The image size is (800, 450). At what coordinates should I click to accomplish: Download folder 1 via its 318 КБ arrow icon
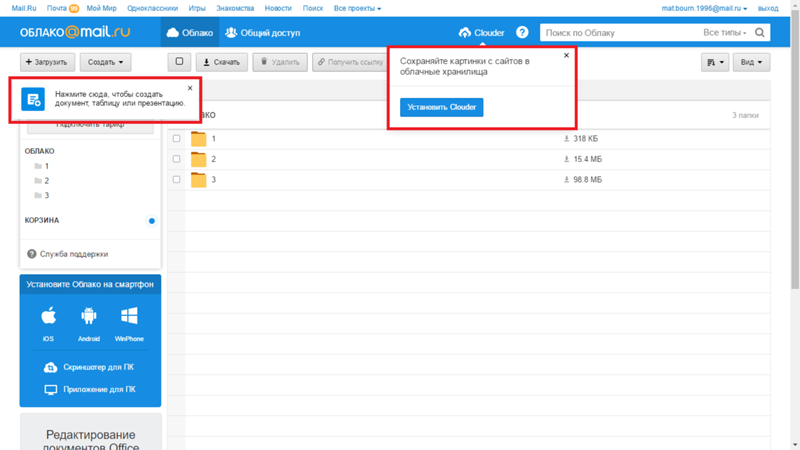click(x=566, y=139)
